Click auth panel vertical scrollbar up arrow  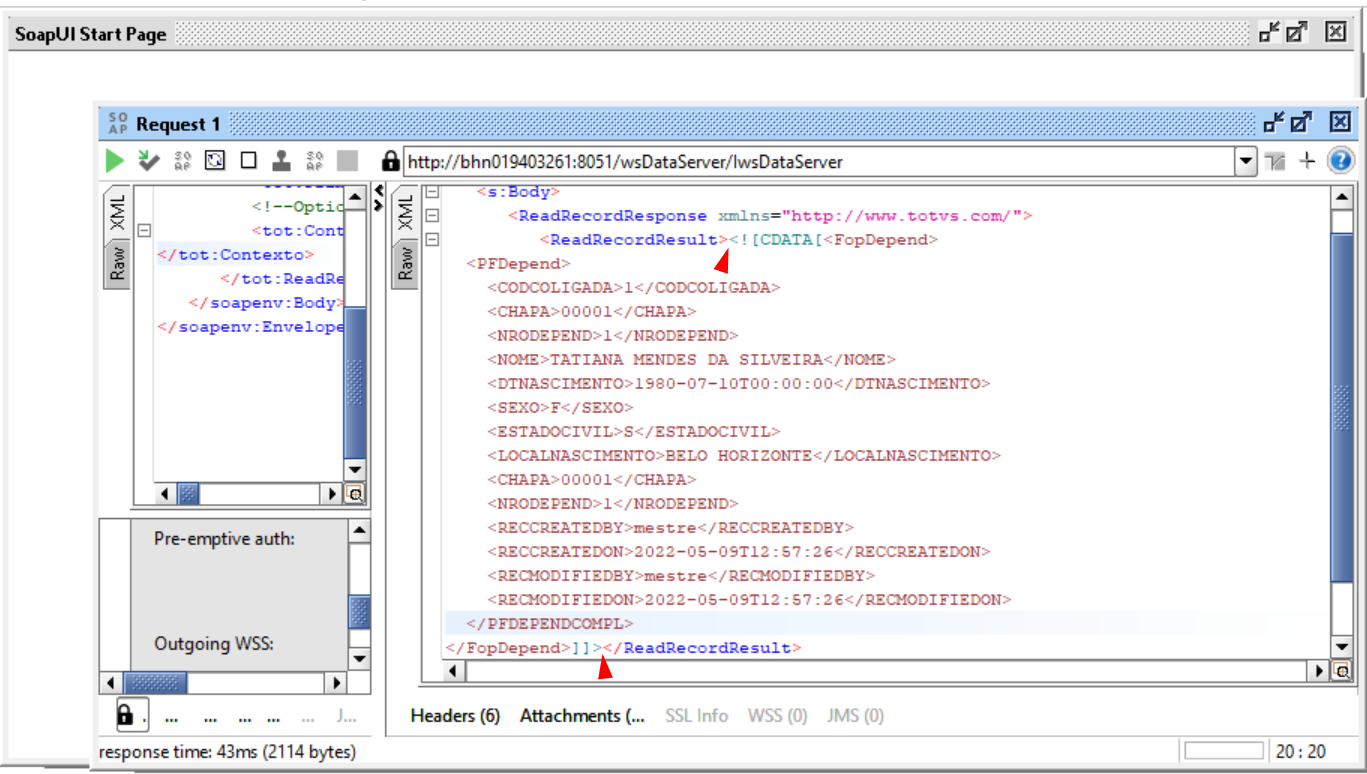(360, 531)
